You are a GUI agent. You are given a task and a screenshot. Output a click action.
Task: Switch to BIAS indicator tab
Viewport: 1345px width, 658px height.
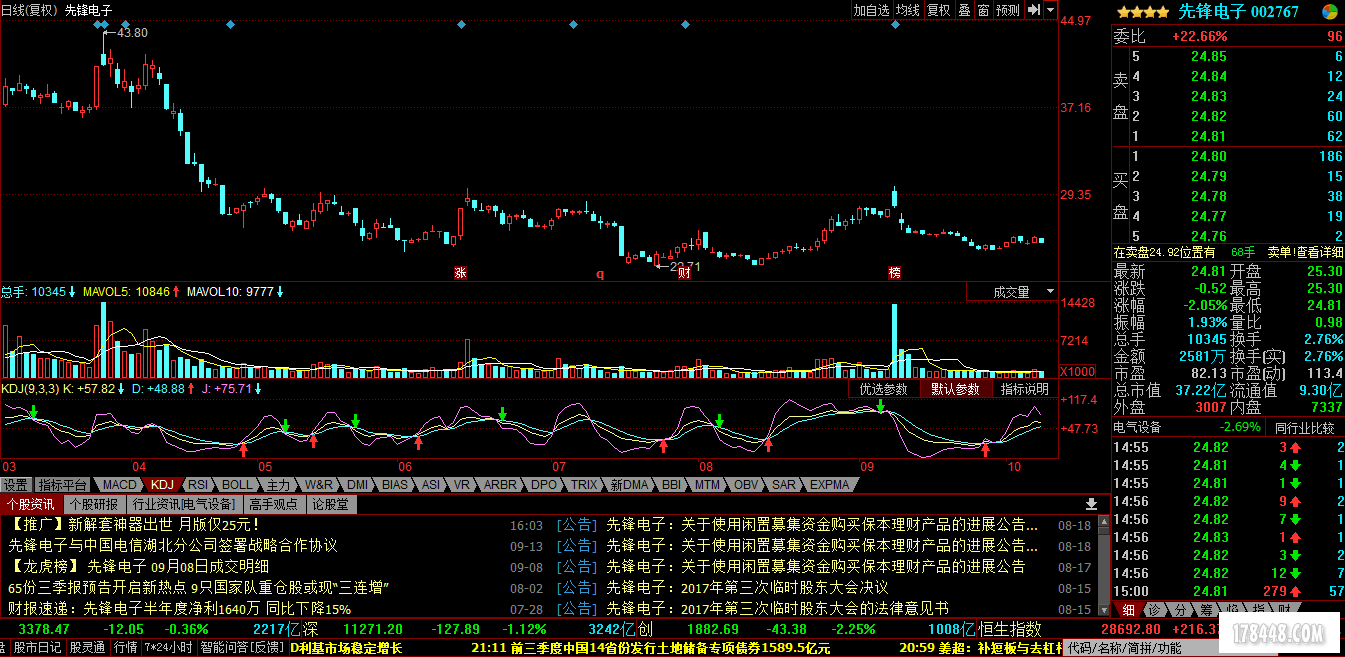[x=395, y=485]
